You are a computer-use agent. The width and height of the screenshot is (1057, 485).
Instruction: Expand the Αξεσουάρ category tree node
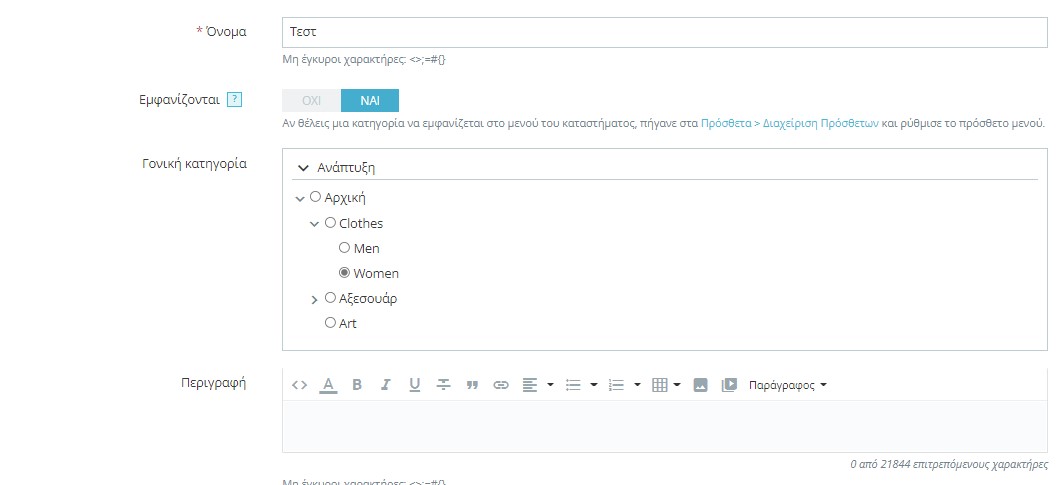click(x=315, y=299)
